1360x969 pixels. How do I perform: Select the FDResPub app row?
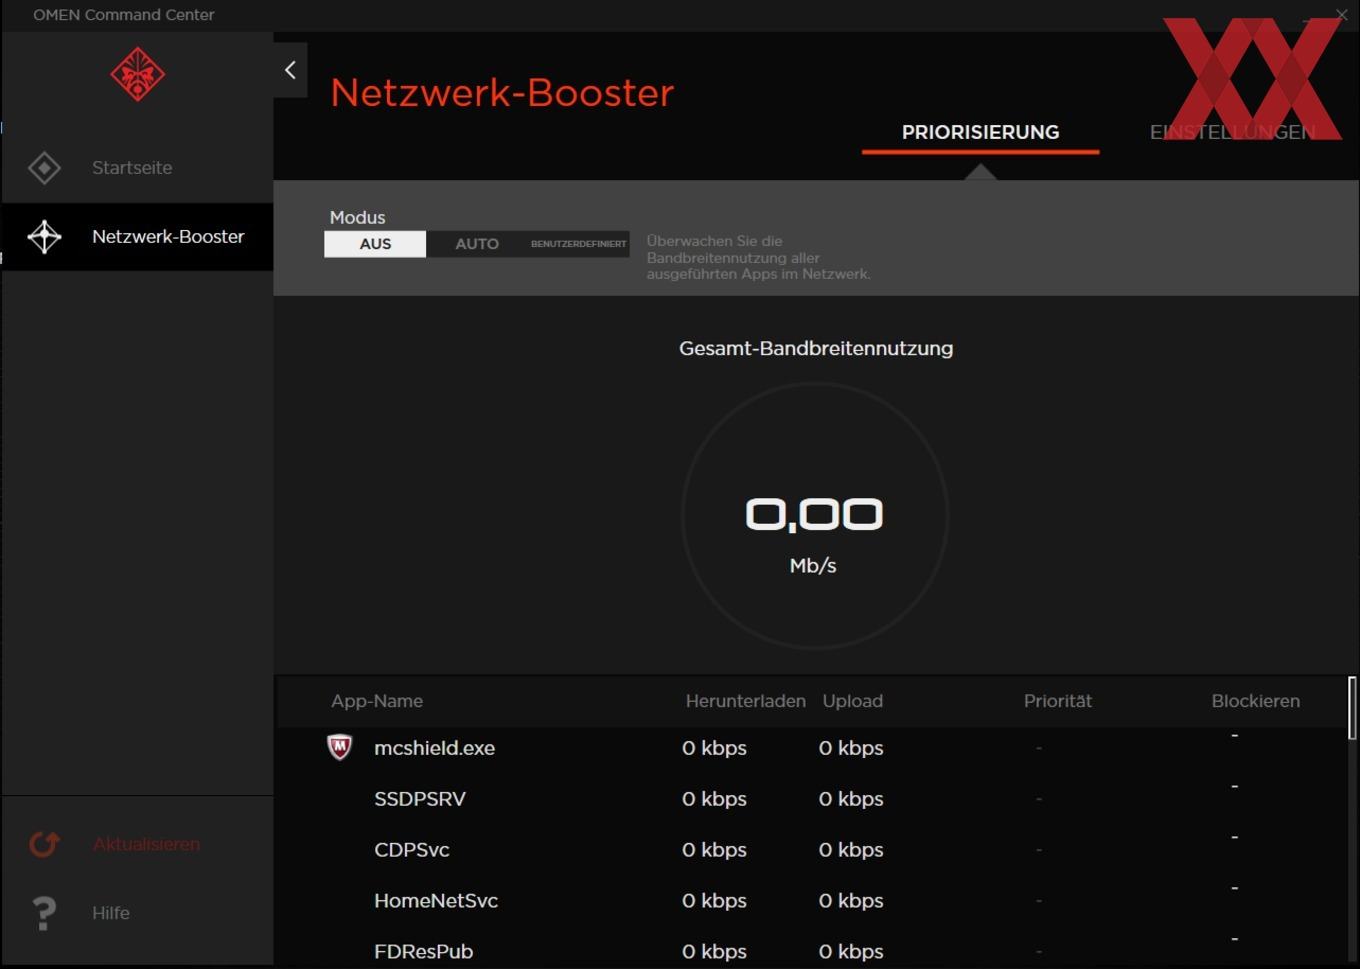(x=813, y=951)
